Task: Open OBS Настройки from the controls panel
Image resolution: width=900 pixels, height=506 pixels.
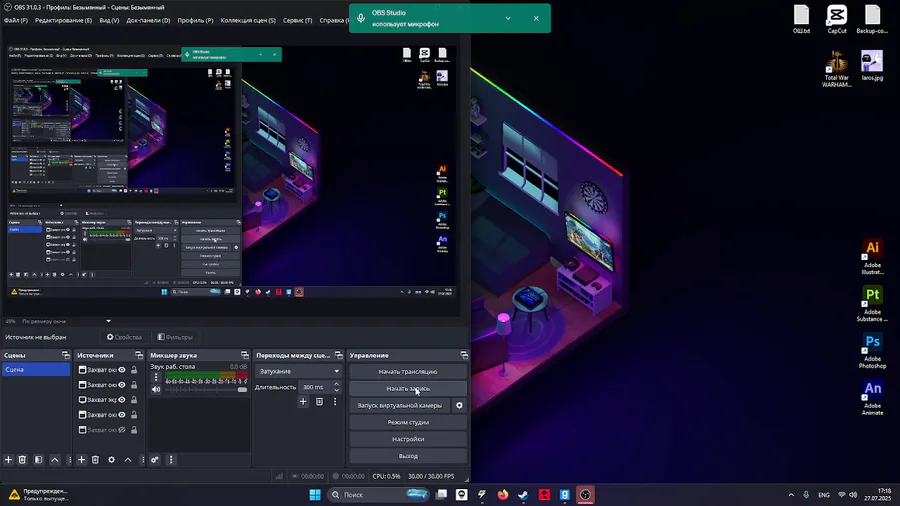Action: click(408, 439)
